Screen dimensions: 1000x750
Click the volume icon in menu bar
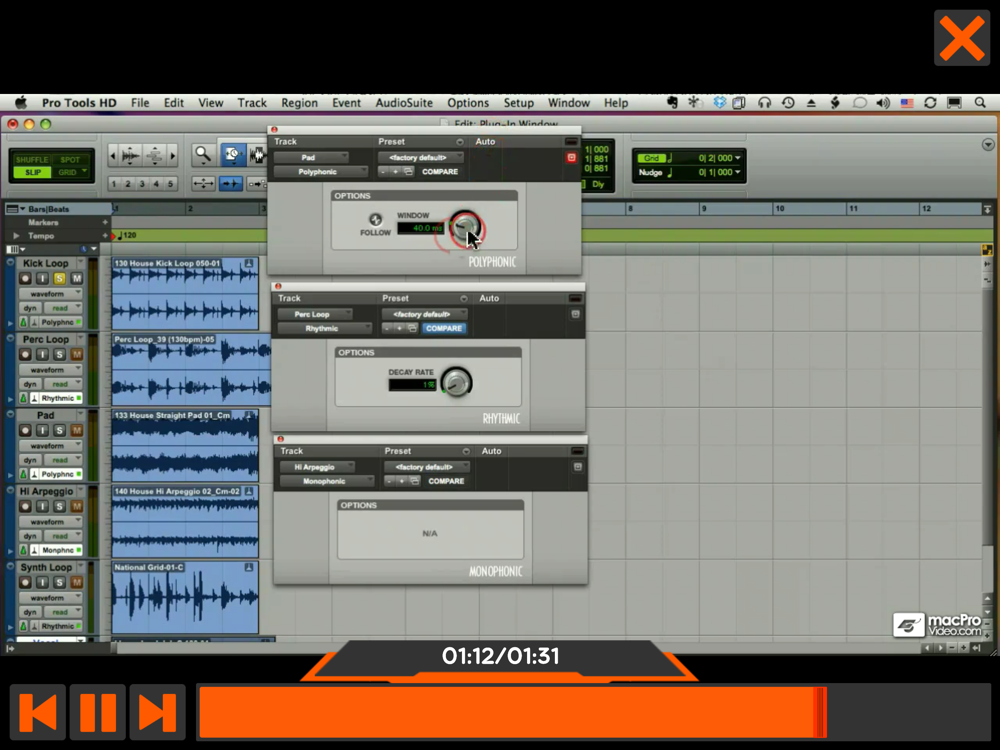coord(883,103)
